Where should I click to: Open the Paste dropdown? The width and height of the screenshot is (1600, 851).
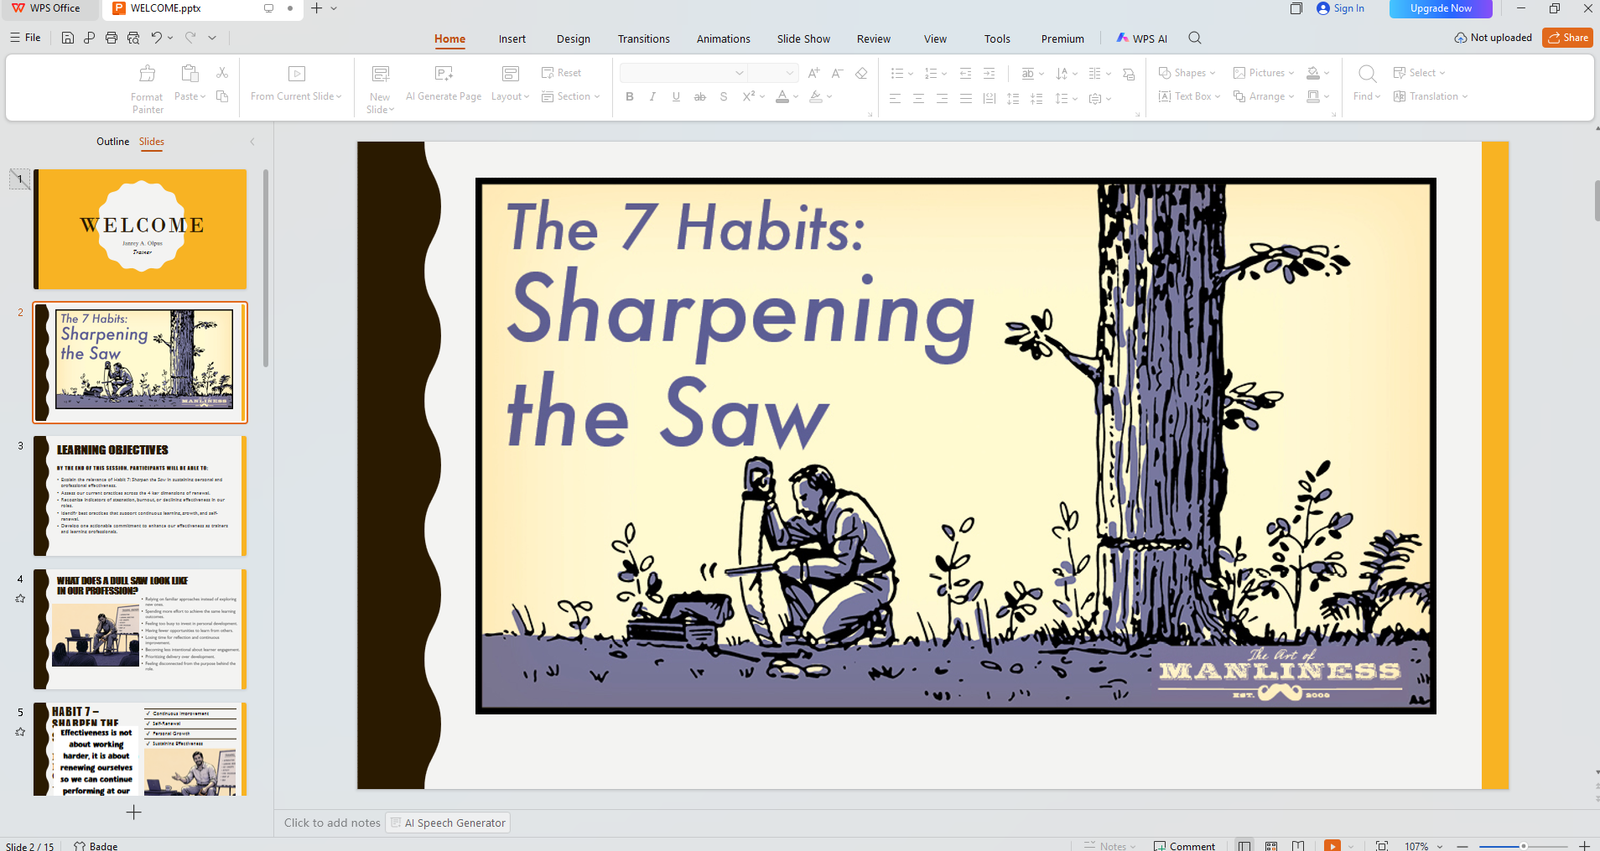point(190,96)
